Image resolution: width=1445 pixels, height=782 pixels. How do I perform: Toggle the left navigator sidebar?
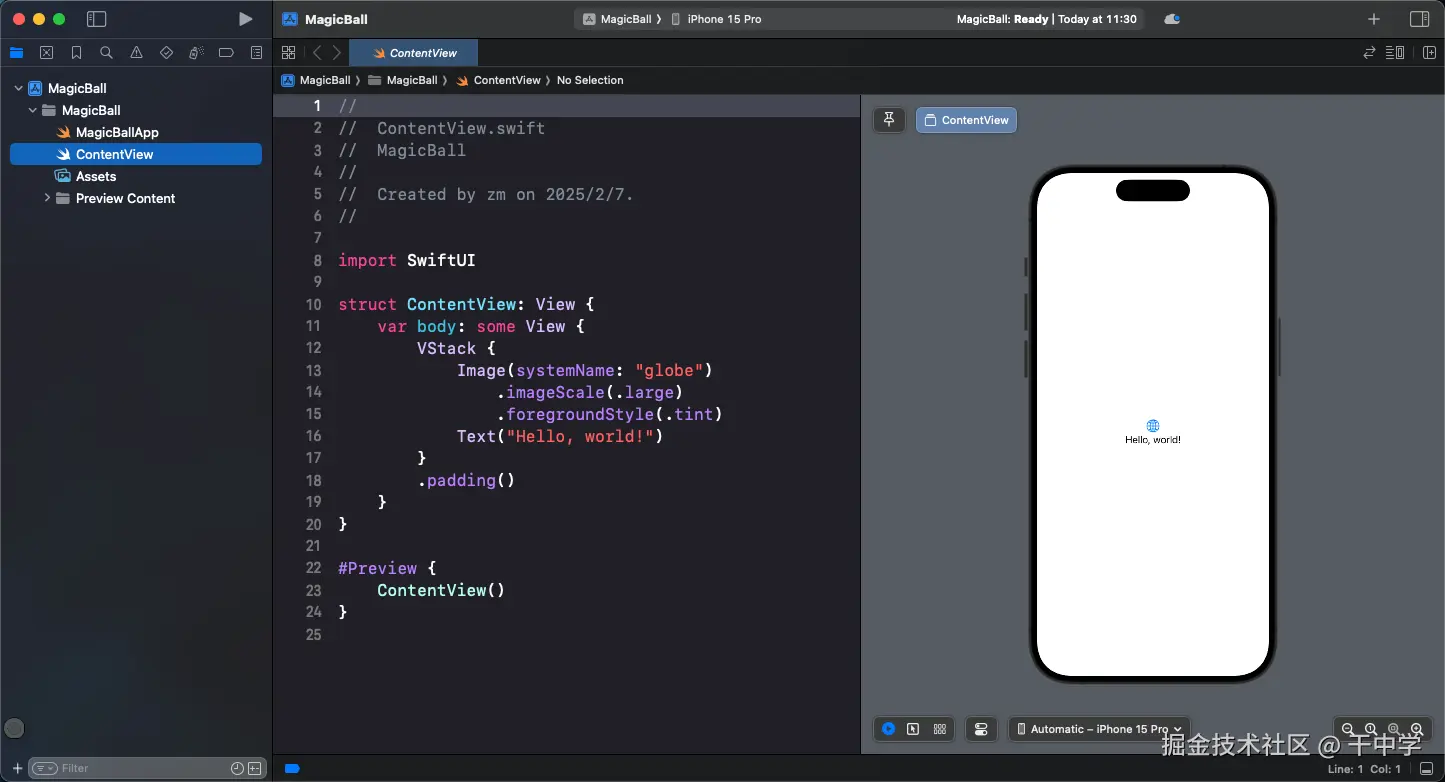tap(96, 19)
